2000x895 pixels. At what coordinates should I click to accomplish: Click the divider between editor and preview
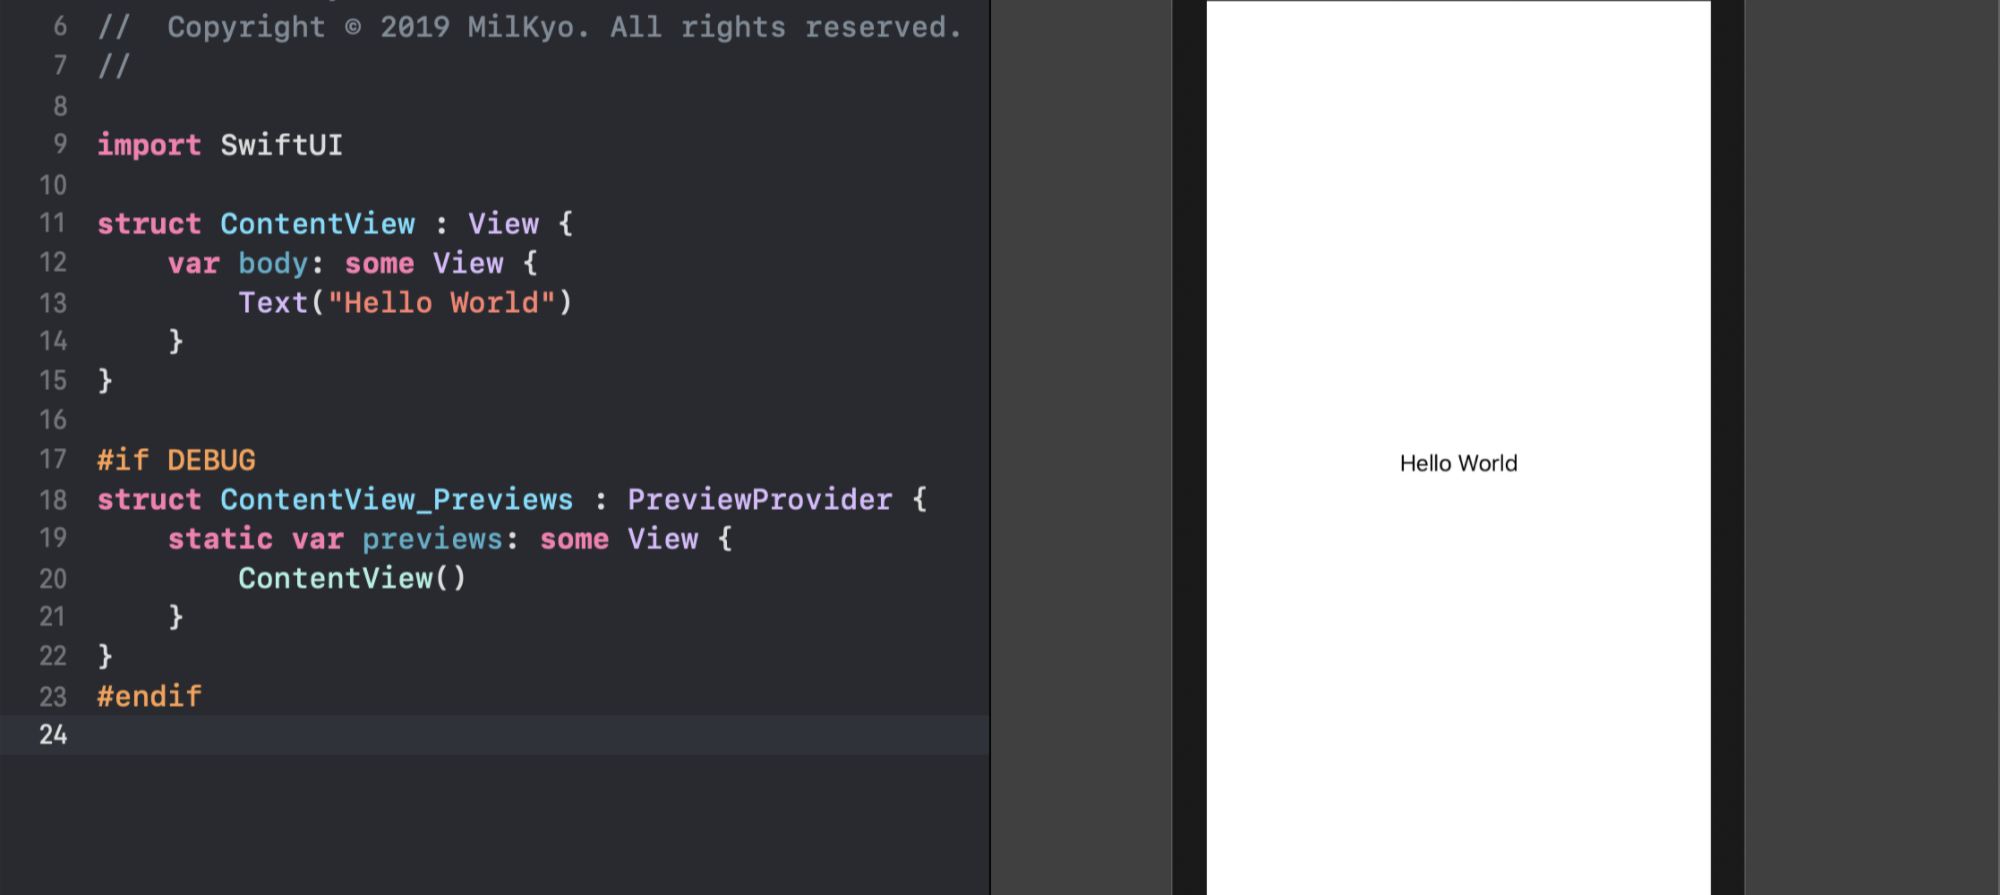pyautogui.click(x=990, y=447)
